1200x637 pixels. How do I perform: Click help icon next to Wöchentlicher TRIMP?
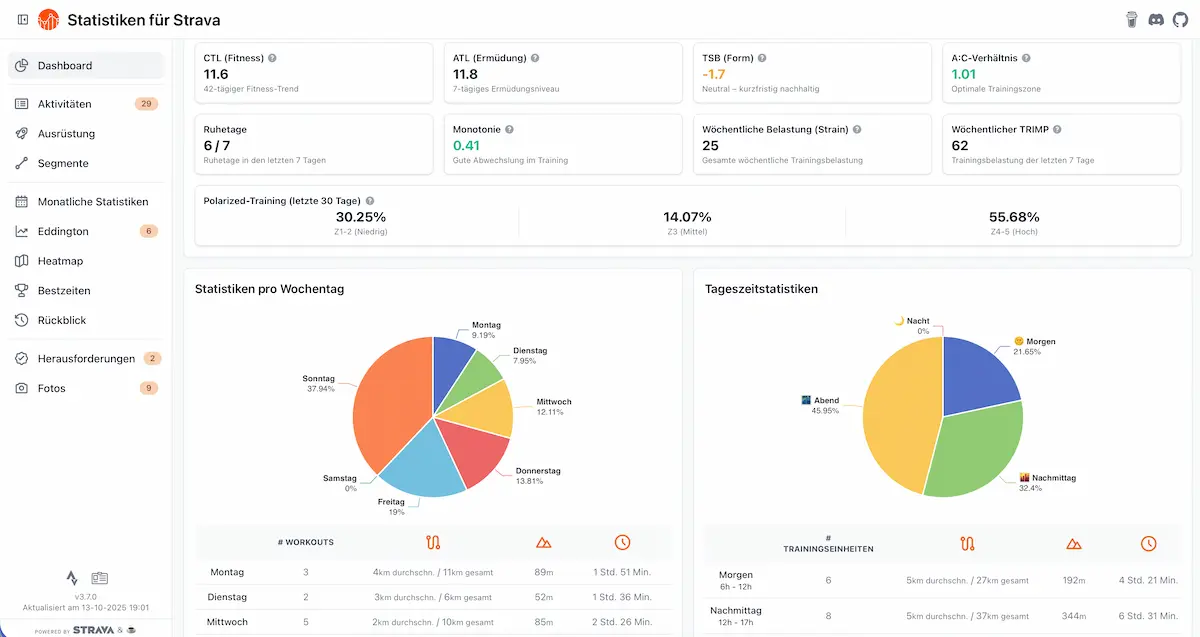click(1057, 130)
